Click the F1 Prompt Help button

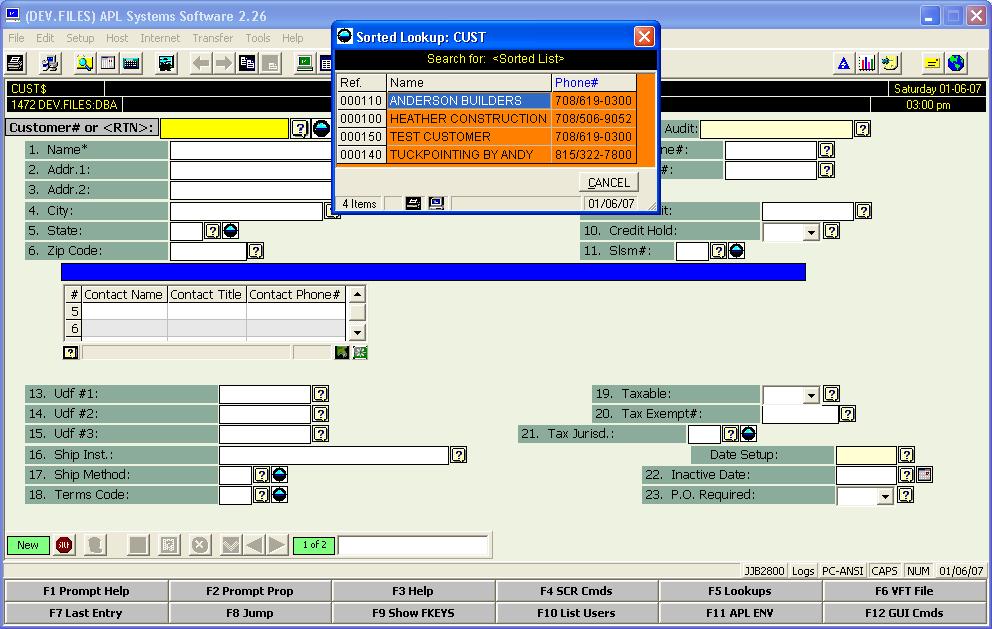[86, 591]
